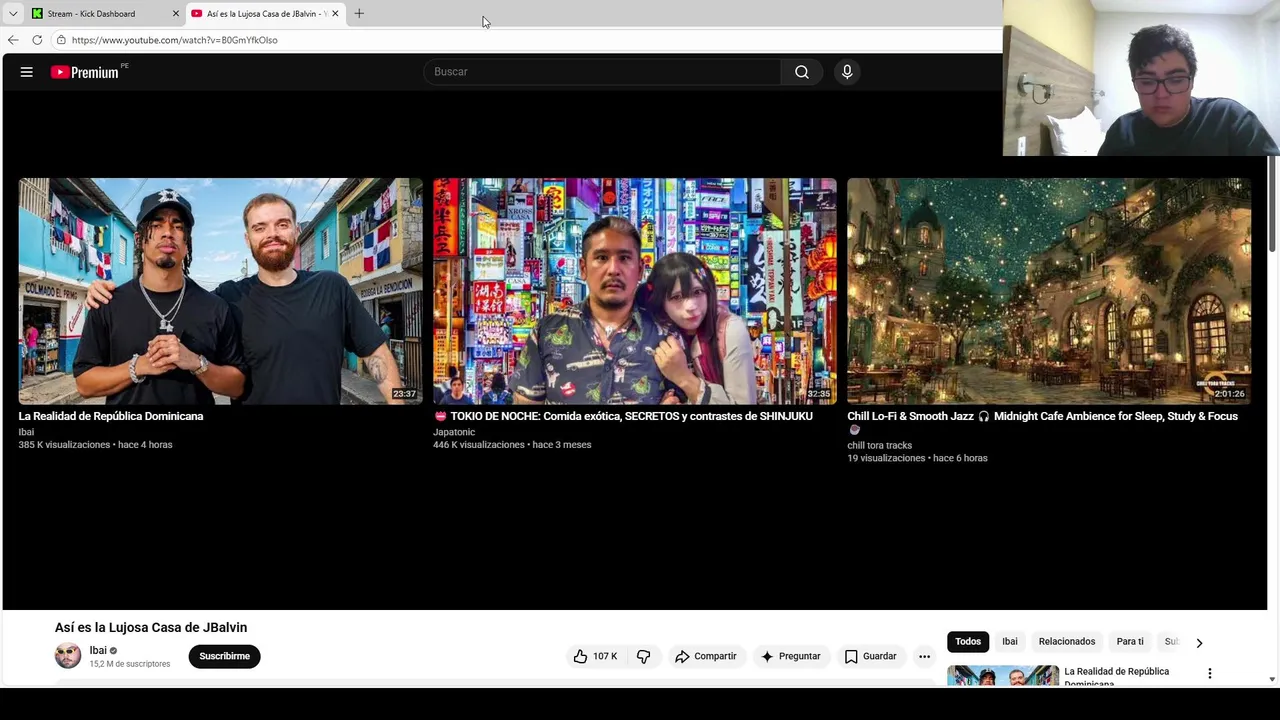View site information icon in address bar
The height and width of the screenshot is (720, 1280).
[x=61, y=40]
